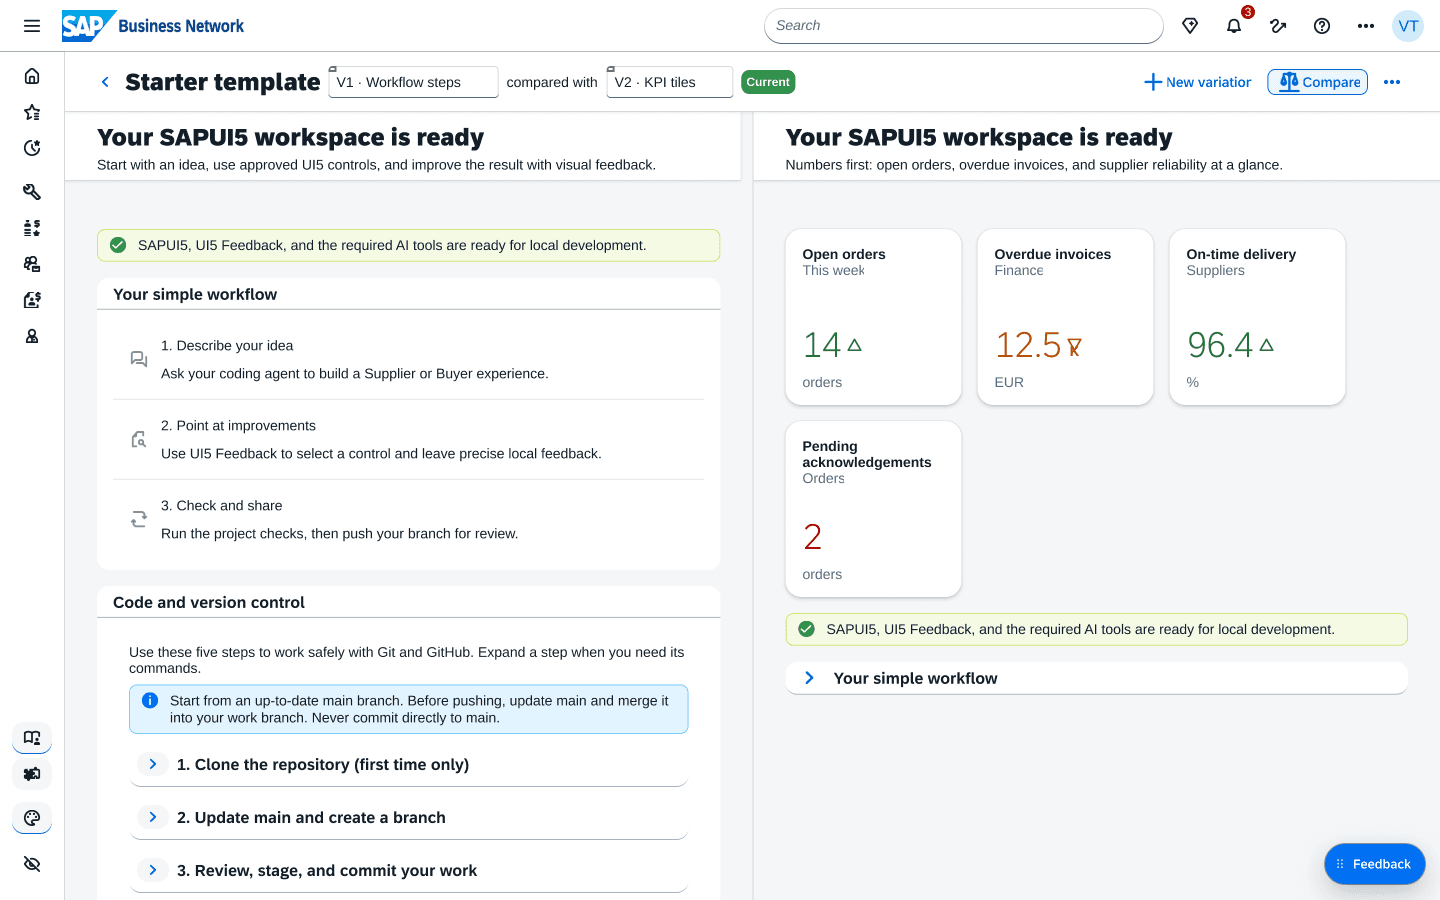1440x900 pixels.
Task: Navigate back with the left chevron
Action: click(105, 82)
